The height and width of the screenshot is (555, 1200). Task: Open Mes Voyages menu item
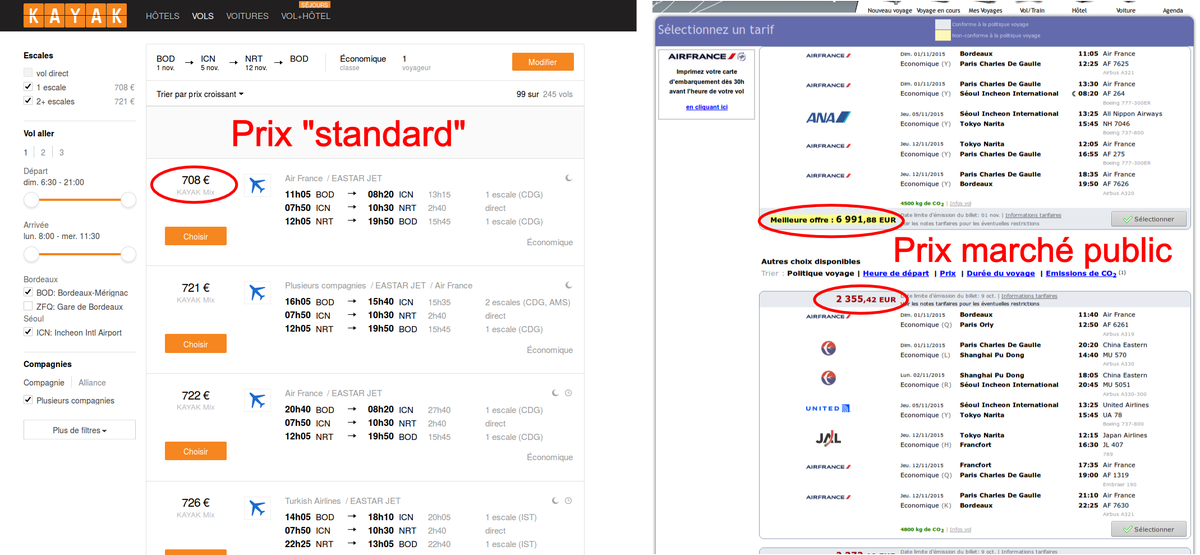(x=986, y=10)
